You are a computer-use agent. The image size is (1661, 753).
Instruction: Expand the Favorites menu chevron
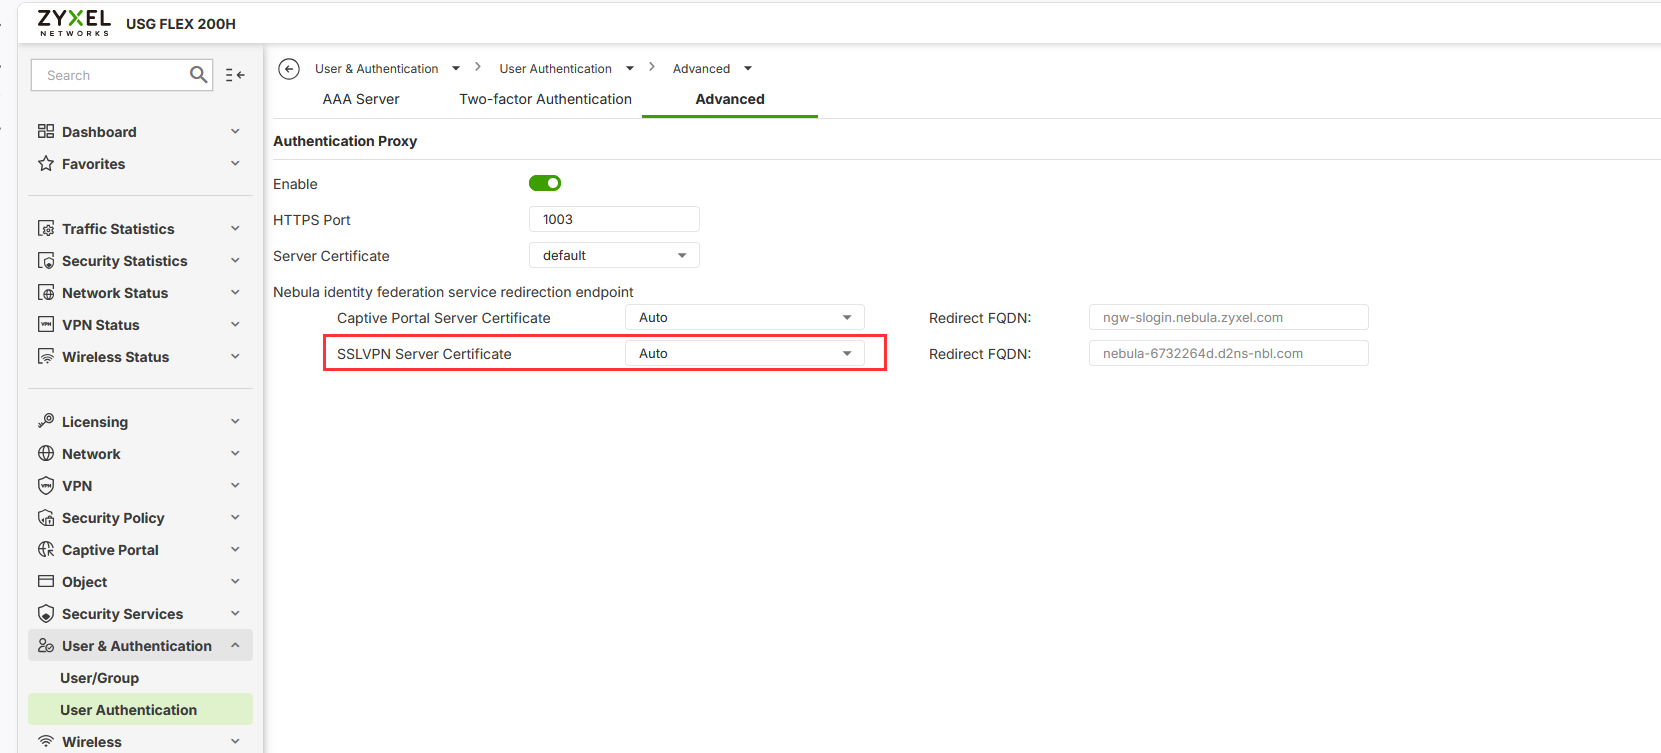(235, 163)
